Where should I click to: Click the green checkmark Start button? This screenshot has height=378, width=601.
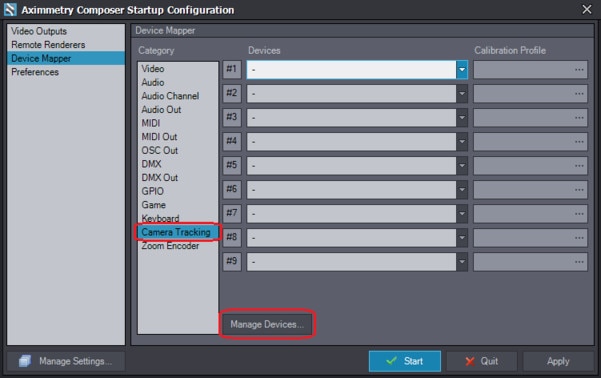[x=405, y=361]
